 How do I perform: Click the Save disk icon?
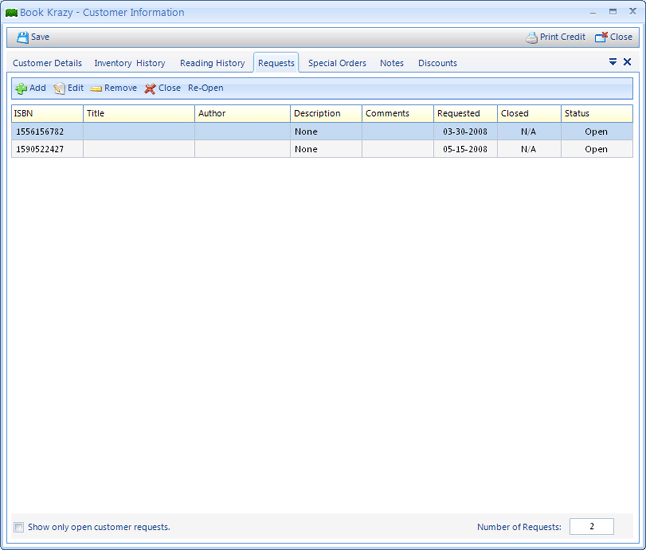[x=22, y=37]
